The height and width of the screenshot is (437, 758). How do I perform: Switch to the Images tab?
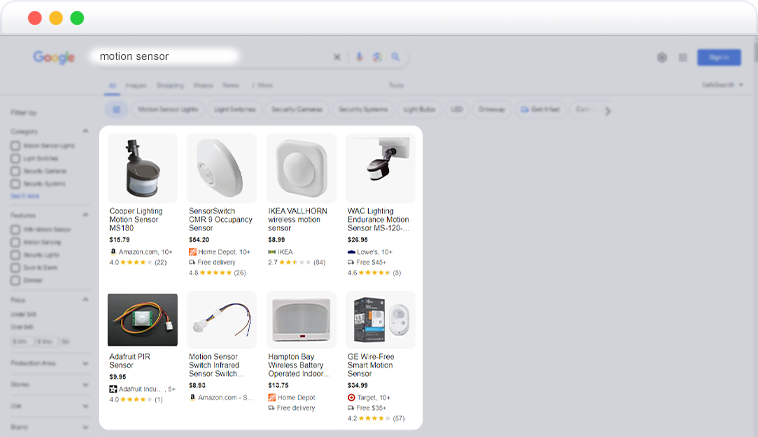pos(135,85)
